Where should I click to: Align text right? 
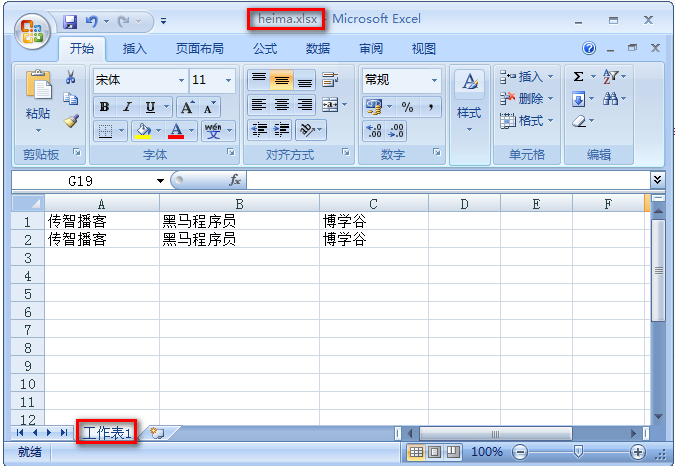(x=305, y=105)
